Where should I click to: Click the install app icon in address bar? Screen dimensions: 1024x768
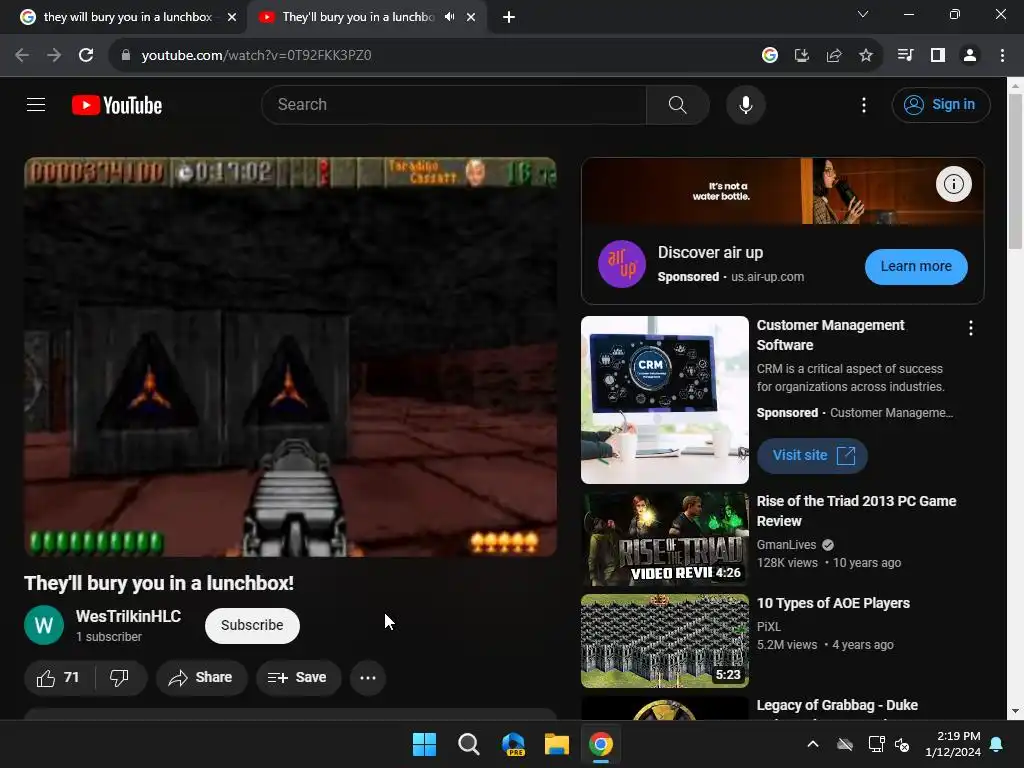(x=801, y=55)
